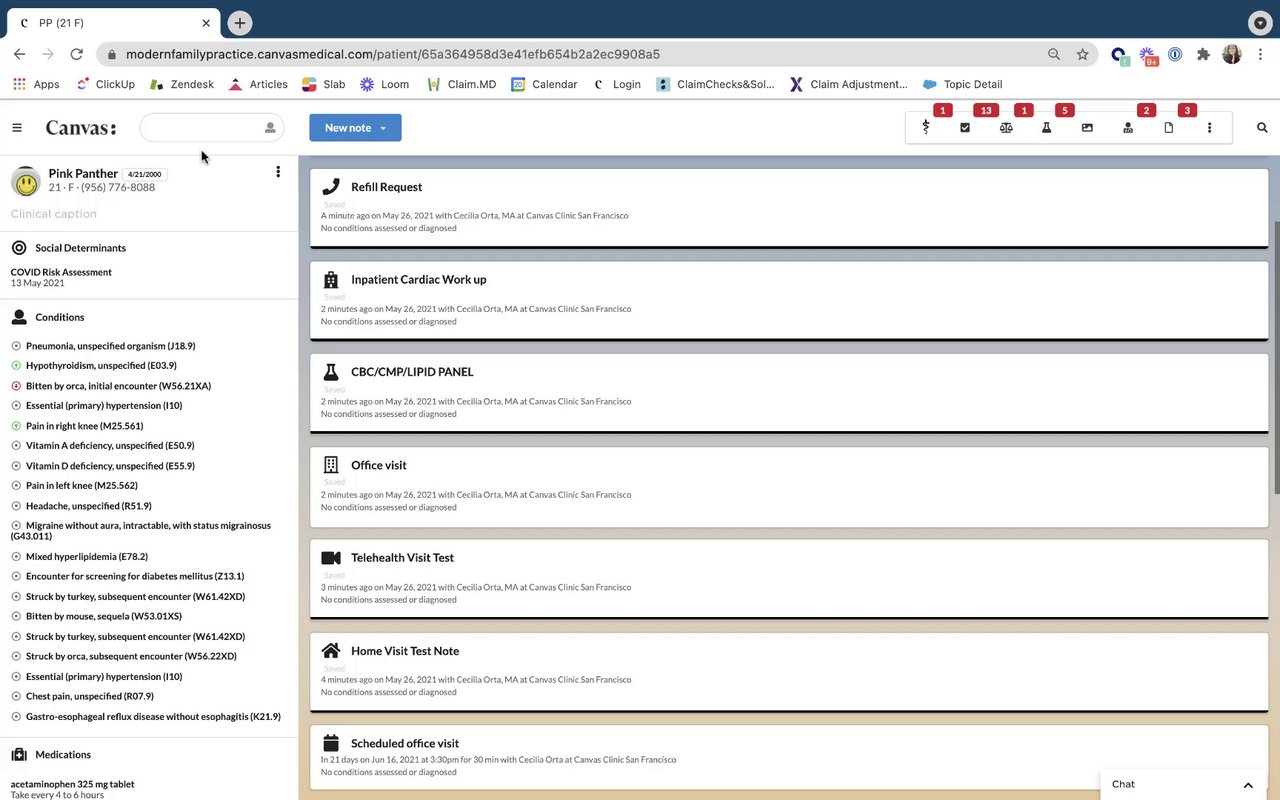Expand the Chat panel with the chevron

point(1248,785)
